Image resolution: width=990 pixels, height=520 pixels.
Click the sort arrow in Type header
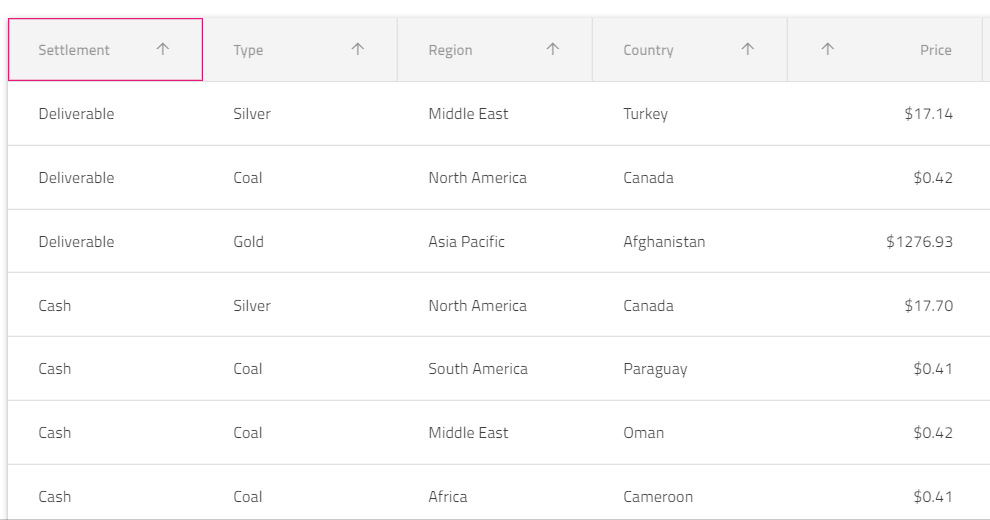point(358,49)
